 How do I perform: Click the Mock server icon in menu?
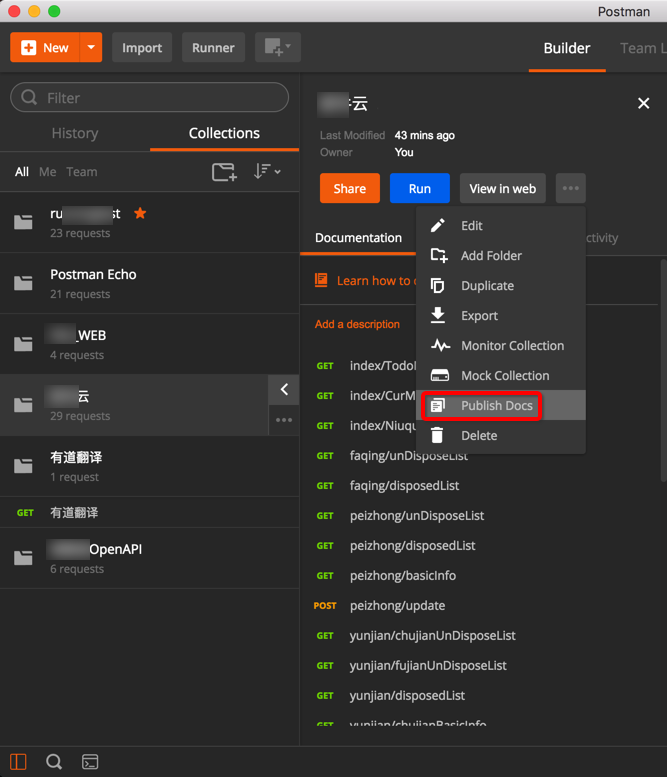pyautogui.click(x=440, y=376)
